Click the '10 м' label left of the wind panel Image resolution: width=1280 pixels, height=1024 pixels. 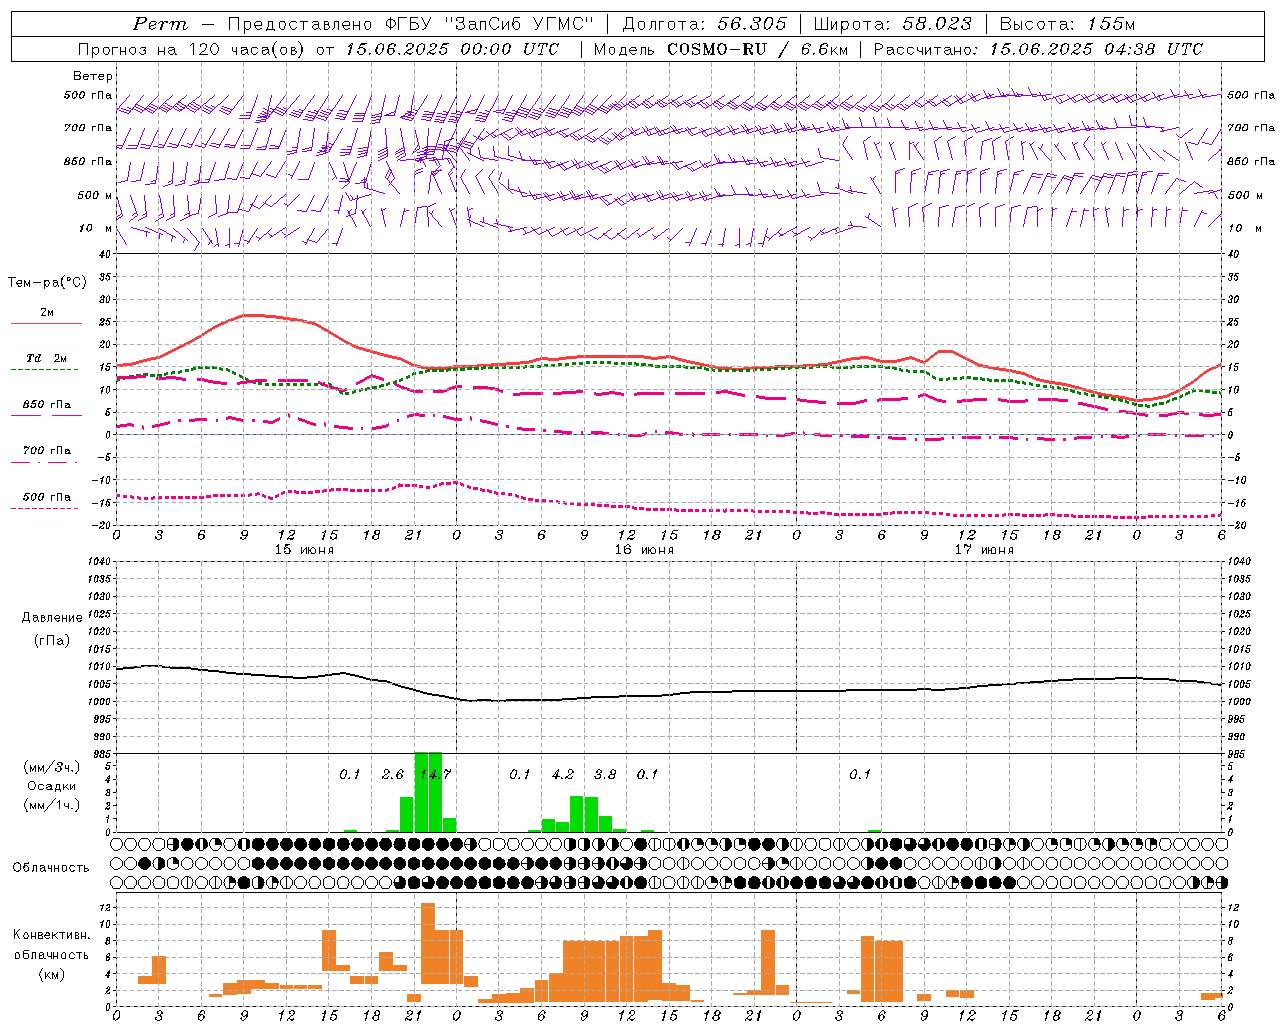tap(95, 228)
